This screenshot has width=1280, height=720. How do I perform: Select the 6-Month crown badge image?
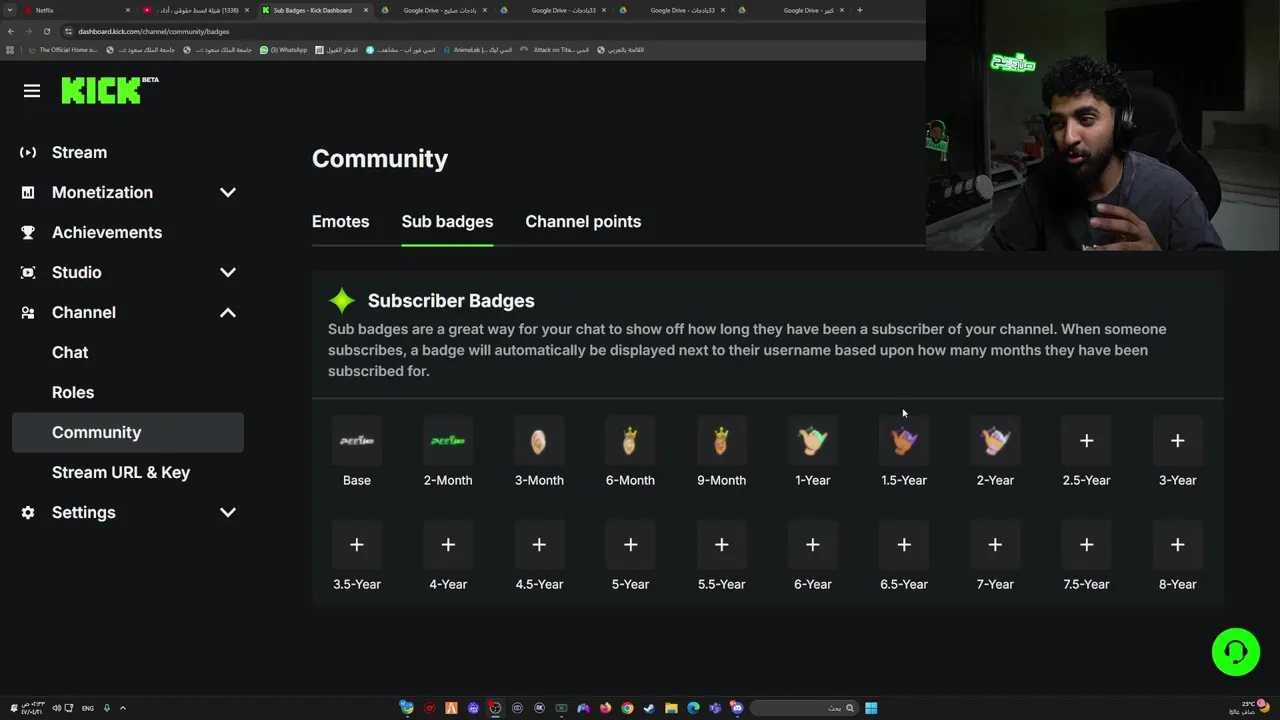click(x=630, y=440)
